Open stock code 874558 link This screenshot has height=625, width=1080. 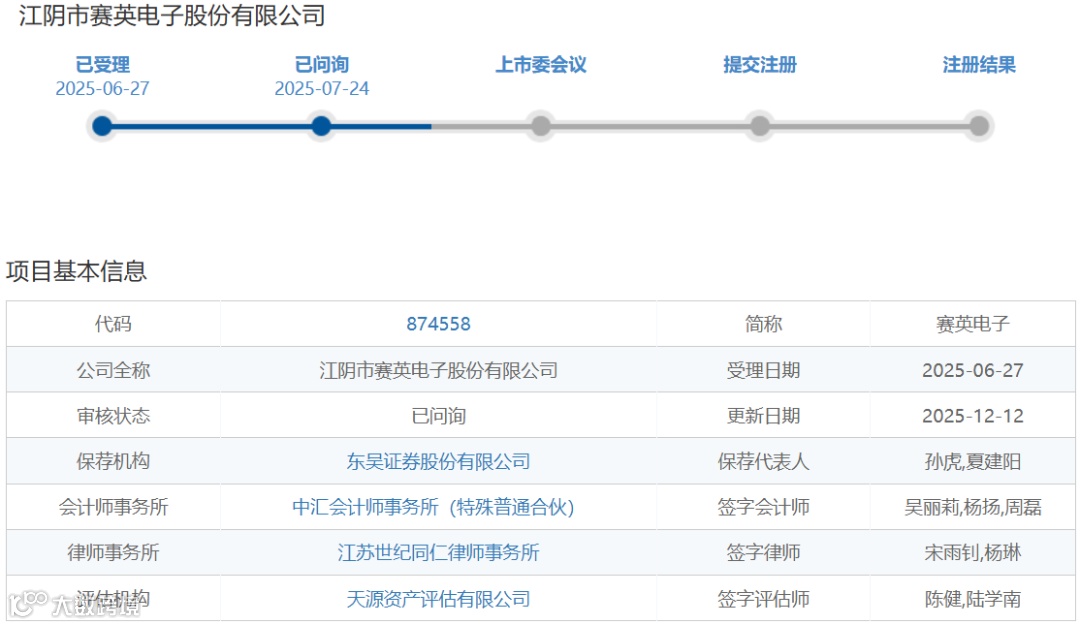click(438, 324)
